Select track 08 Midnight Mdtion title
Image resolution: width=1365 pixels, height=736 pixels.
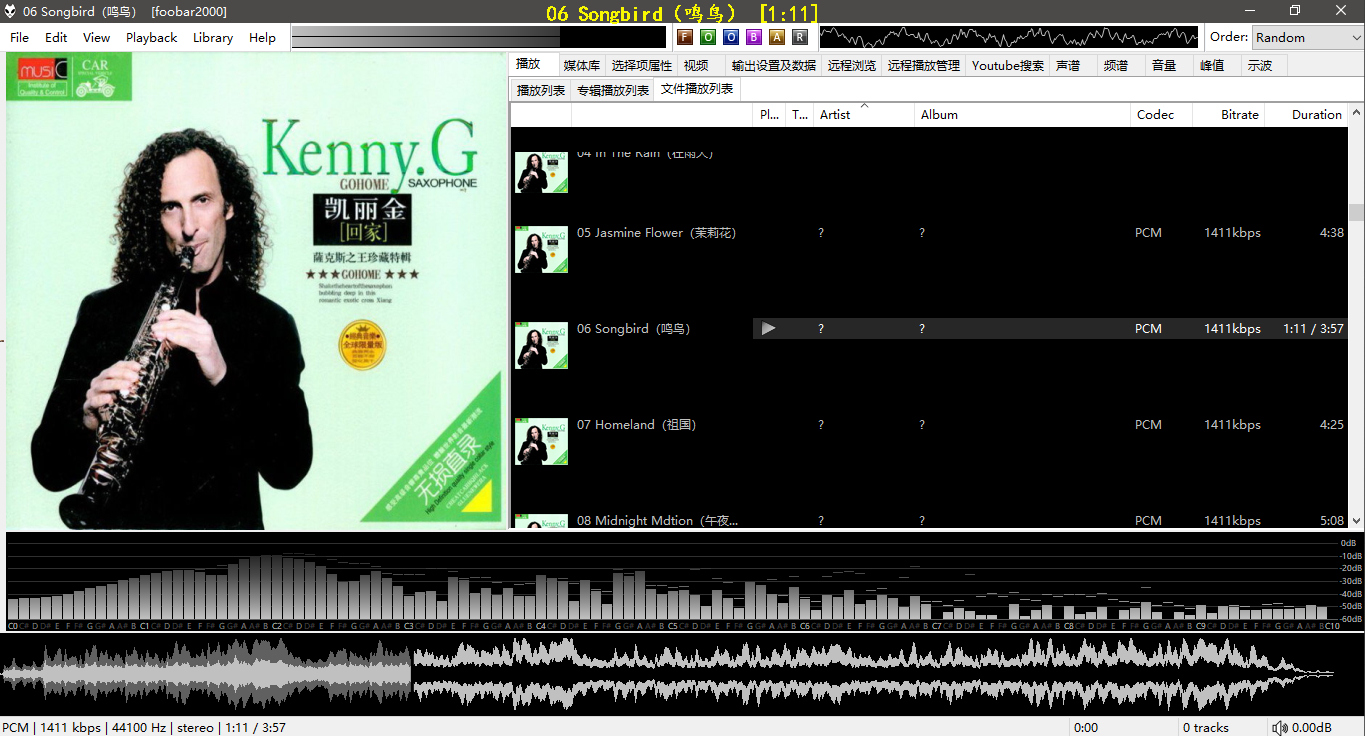click(658, 521)
